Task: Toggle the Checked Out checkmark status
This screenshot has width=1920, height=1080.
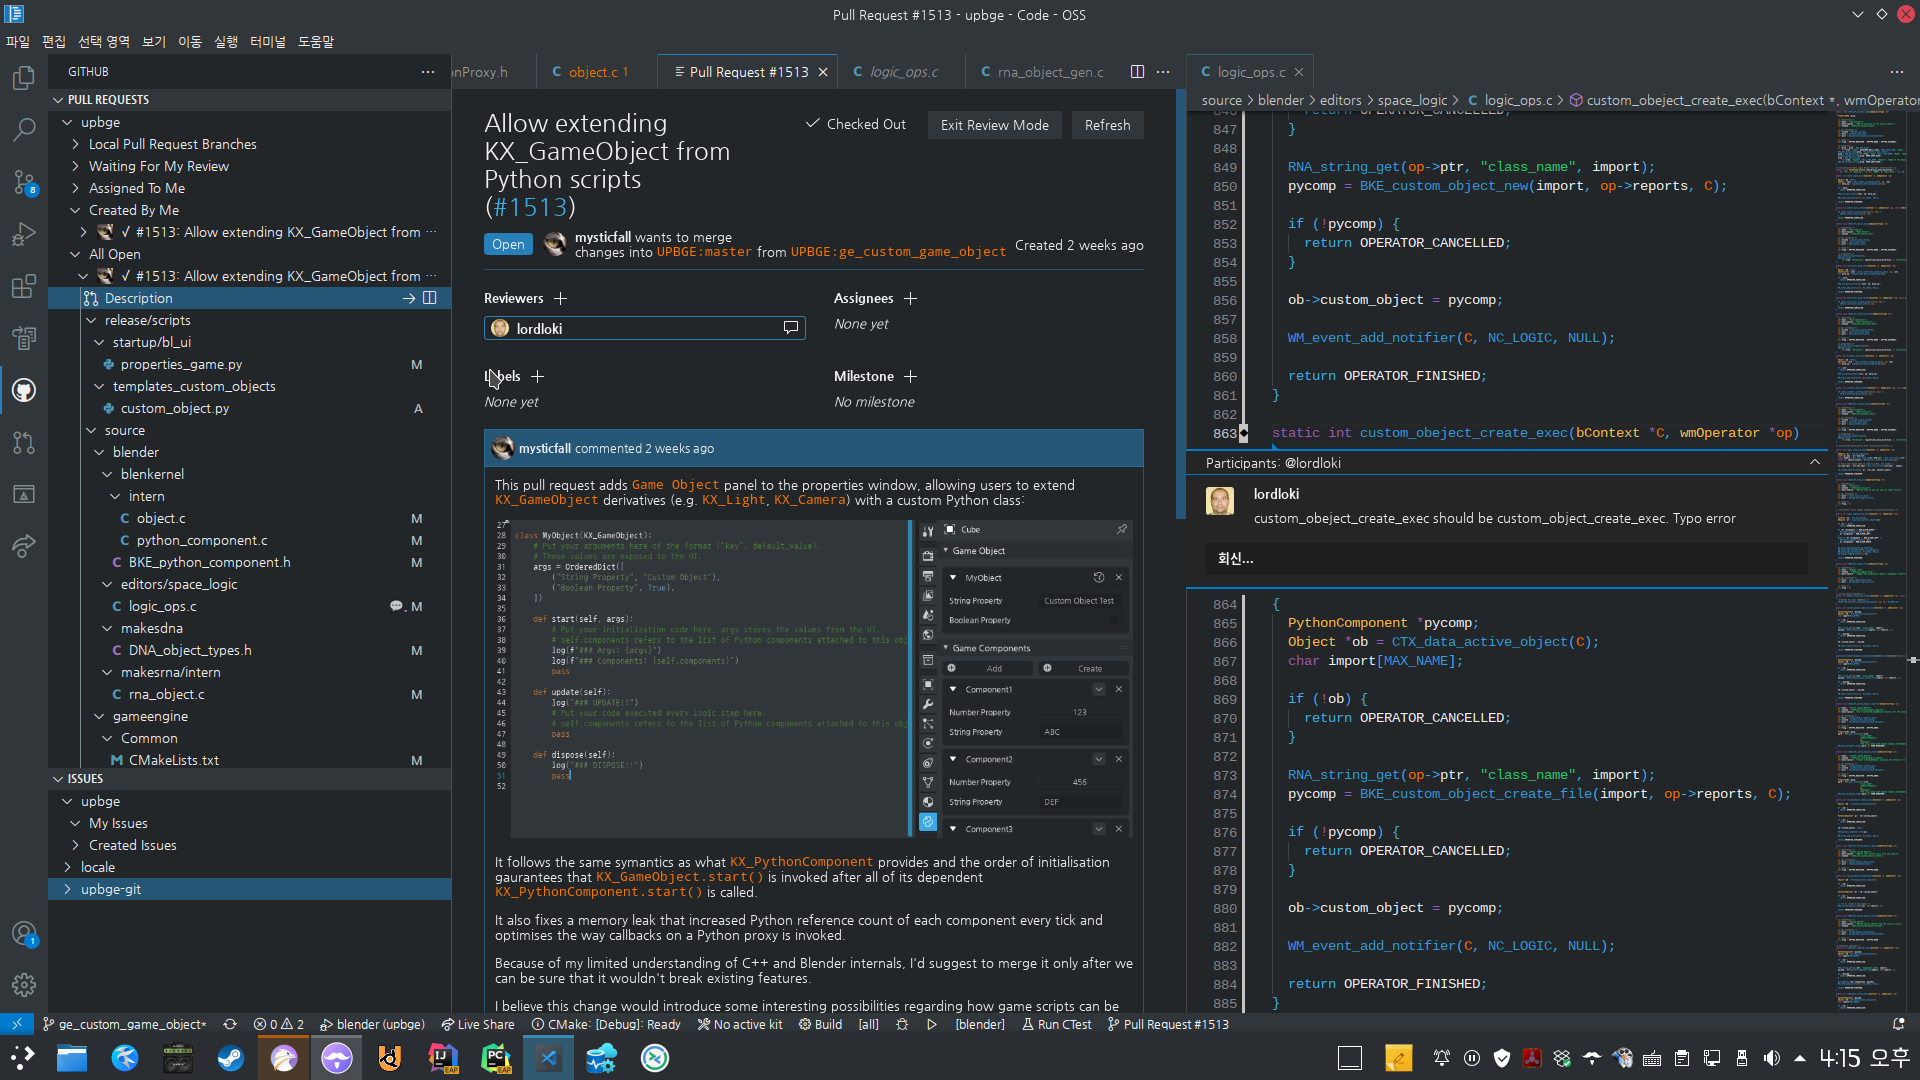Action: [x=856, y=125]
